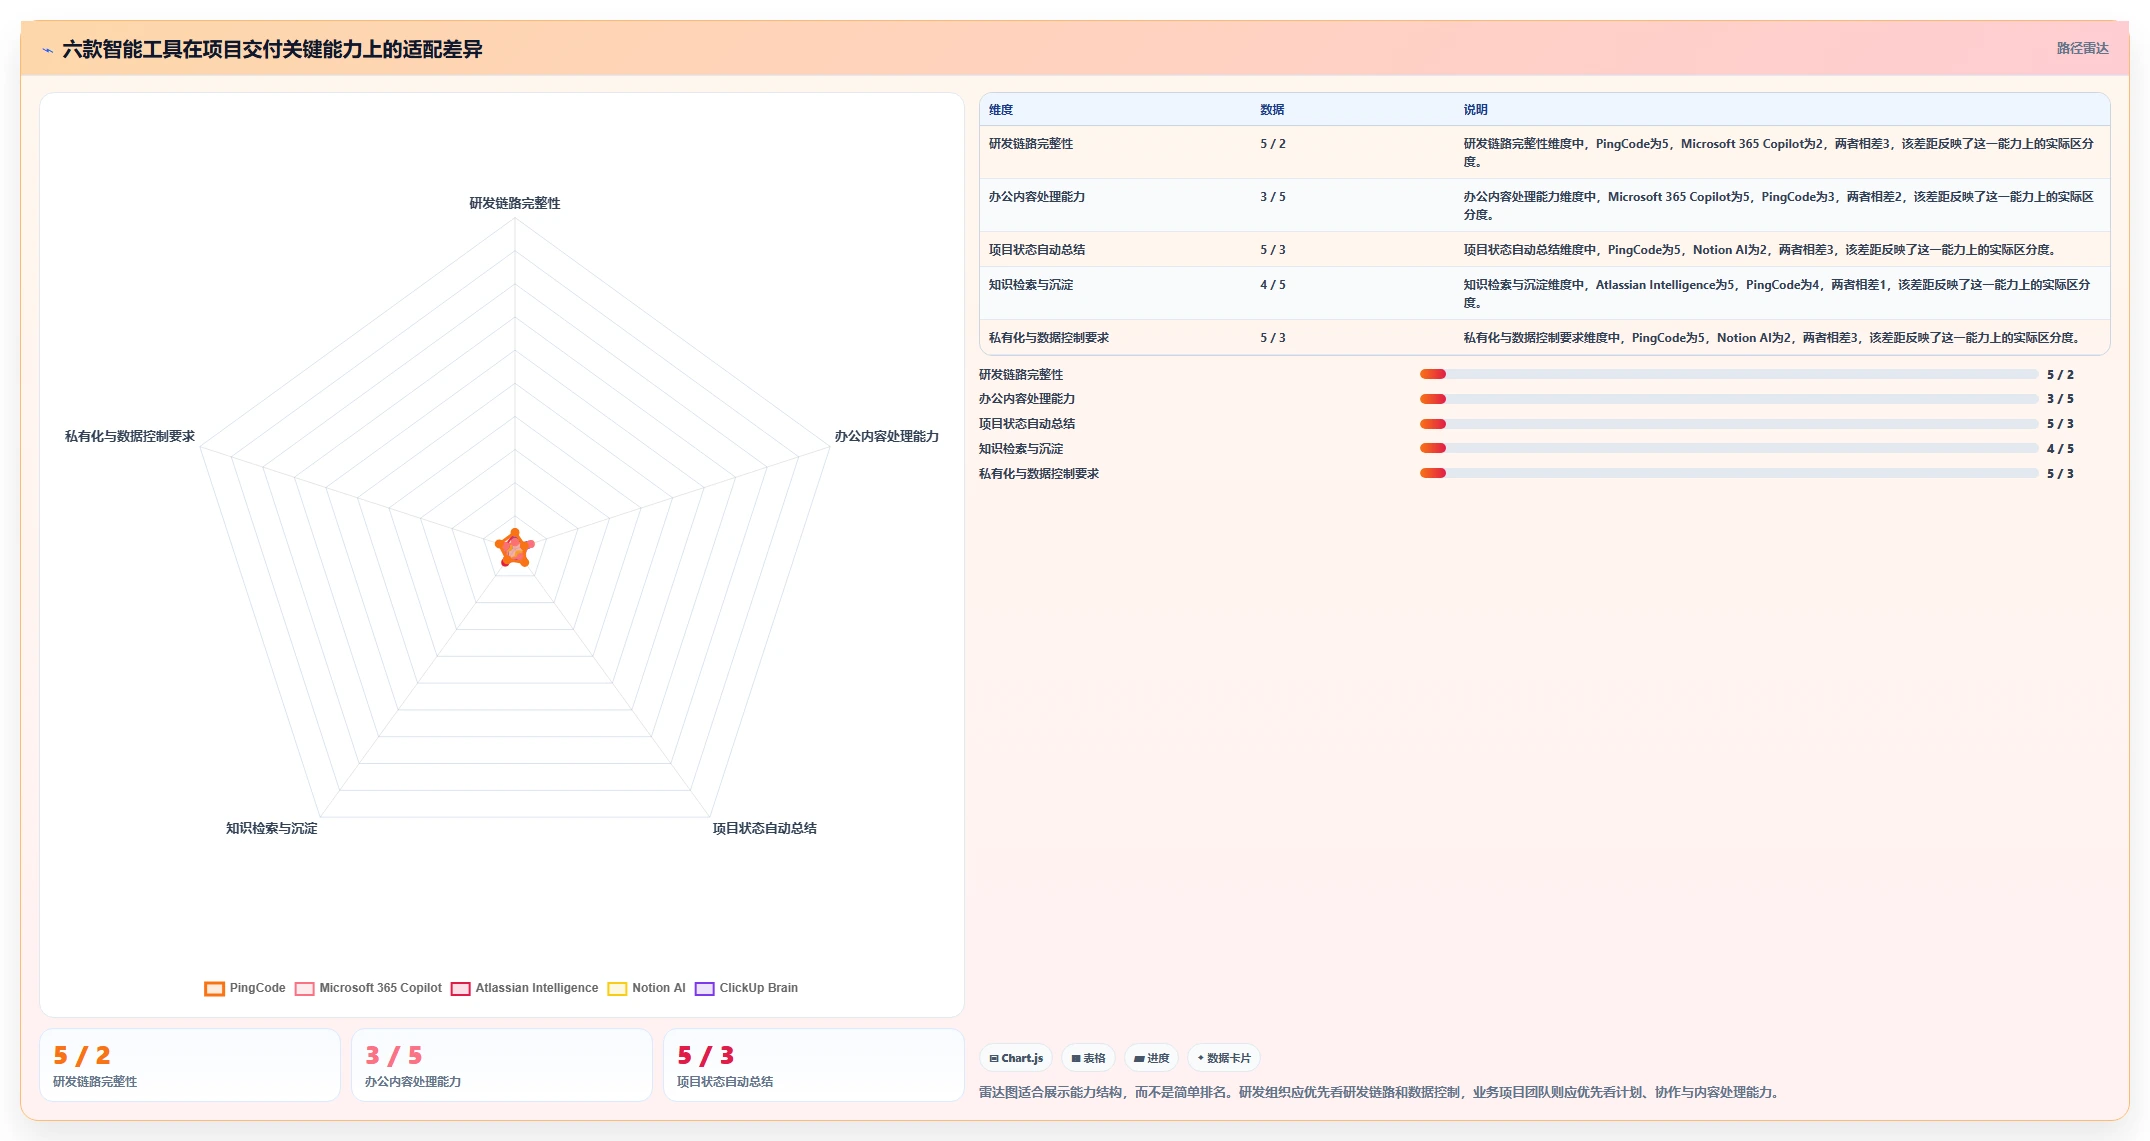
Task: Click the 说明 column header
Action: point(1476,110)
